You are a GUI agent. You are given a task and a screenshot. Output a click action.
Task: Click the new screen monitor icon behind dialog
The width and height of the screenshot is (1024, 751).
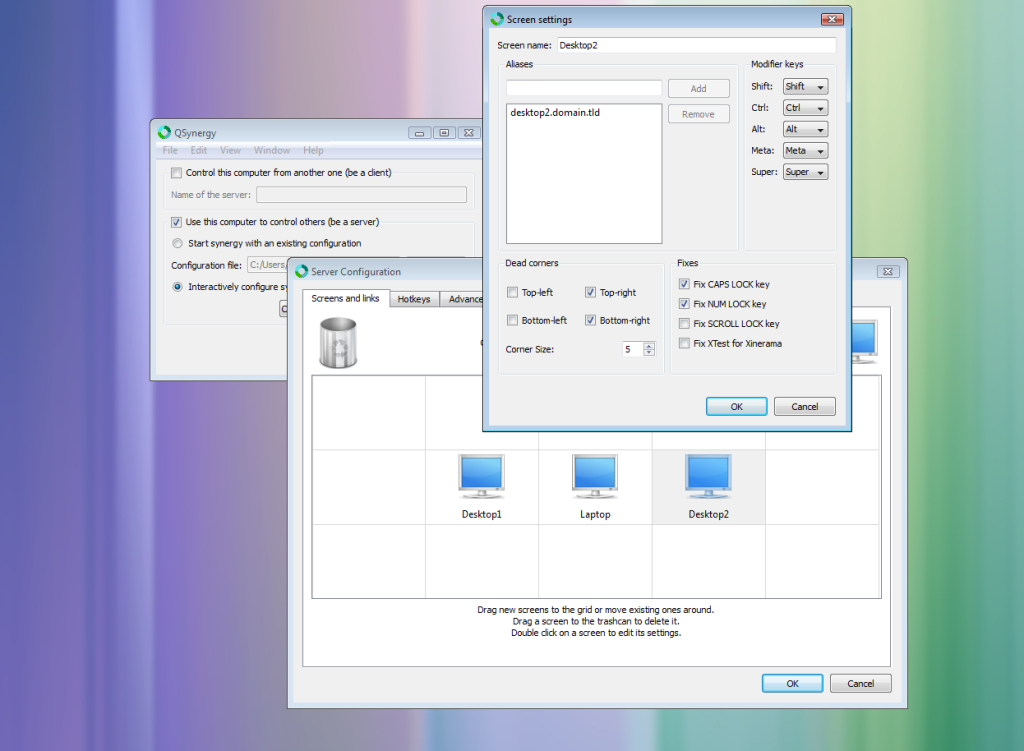(x=865, y=342)
